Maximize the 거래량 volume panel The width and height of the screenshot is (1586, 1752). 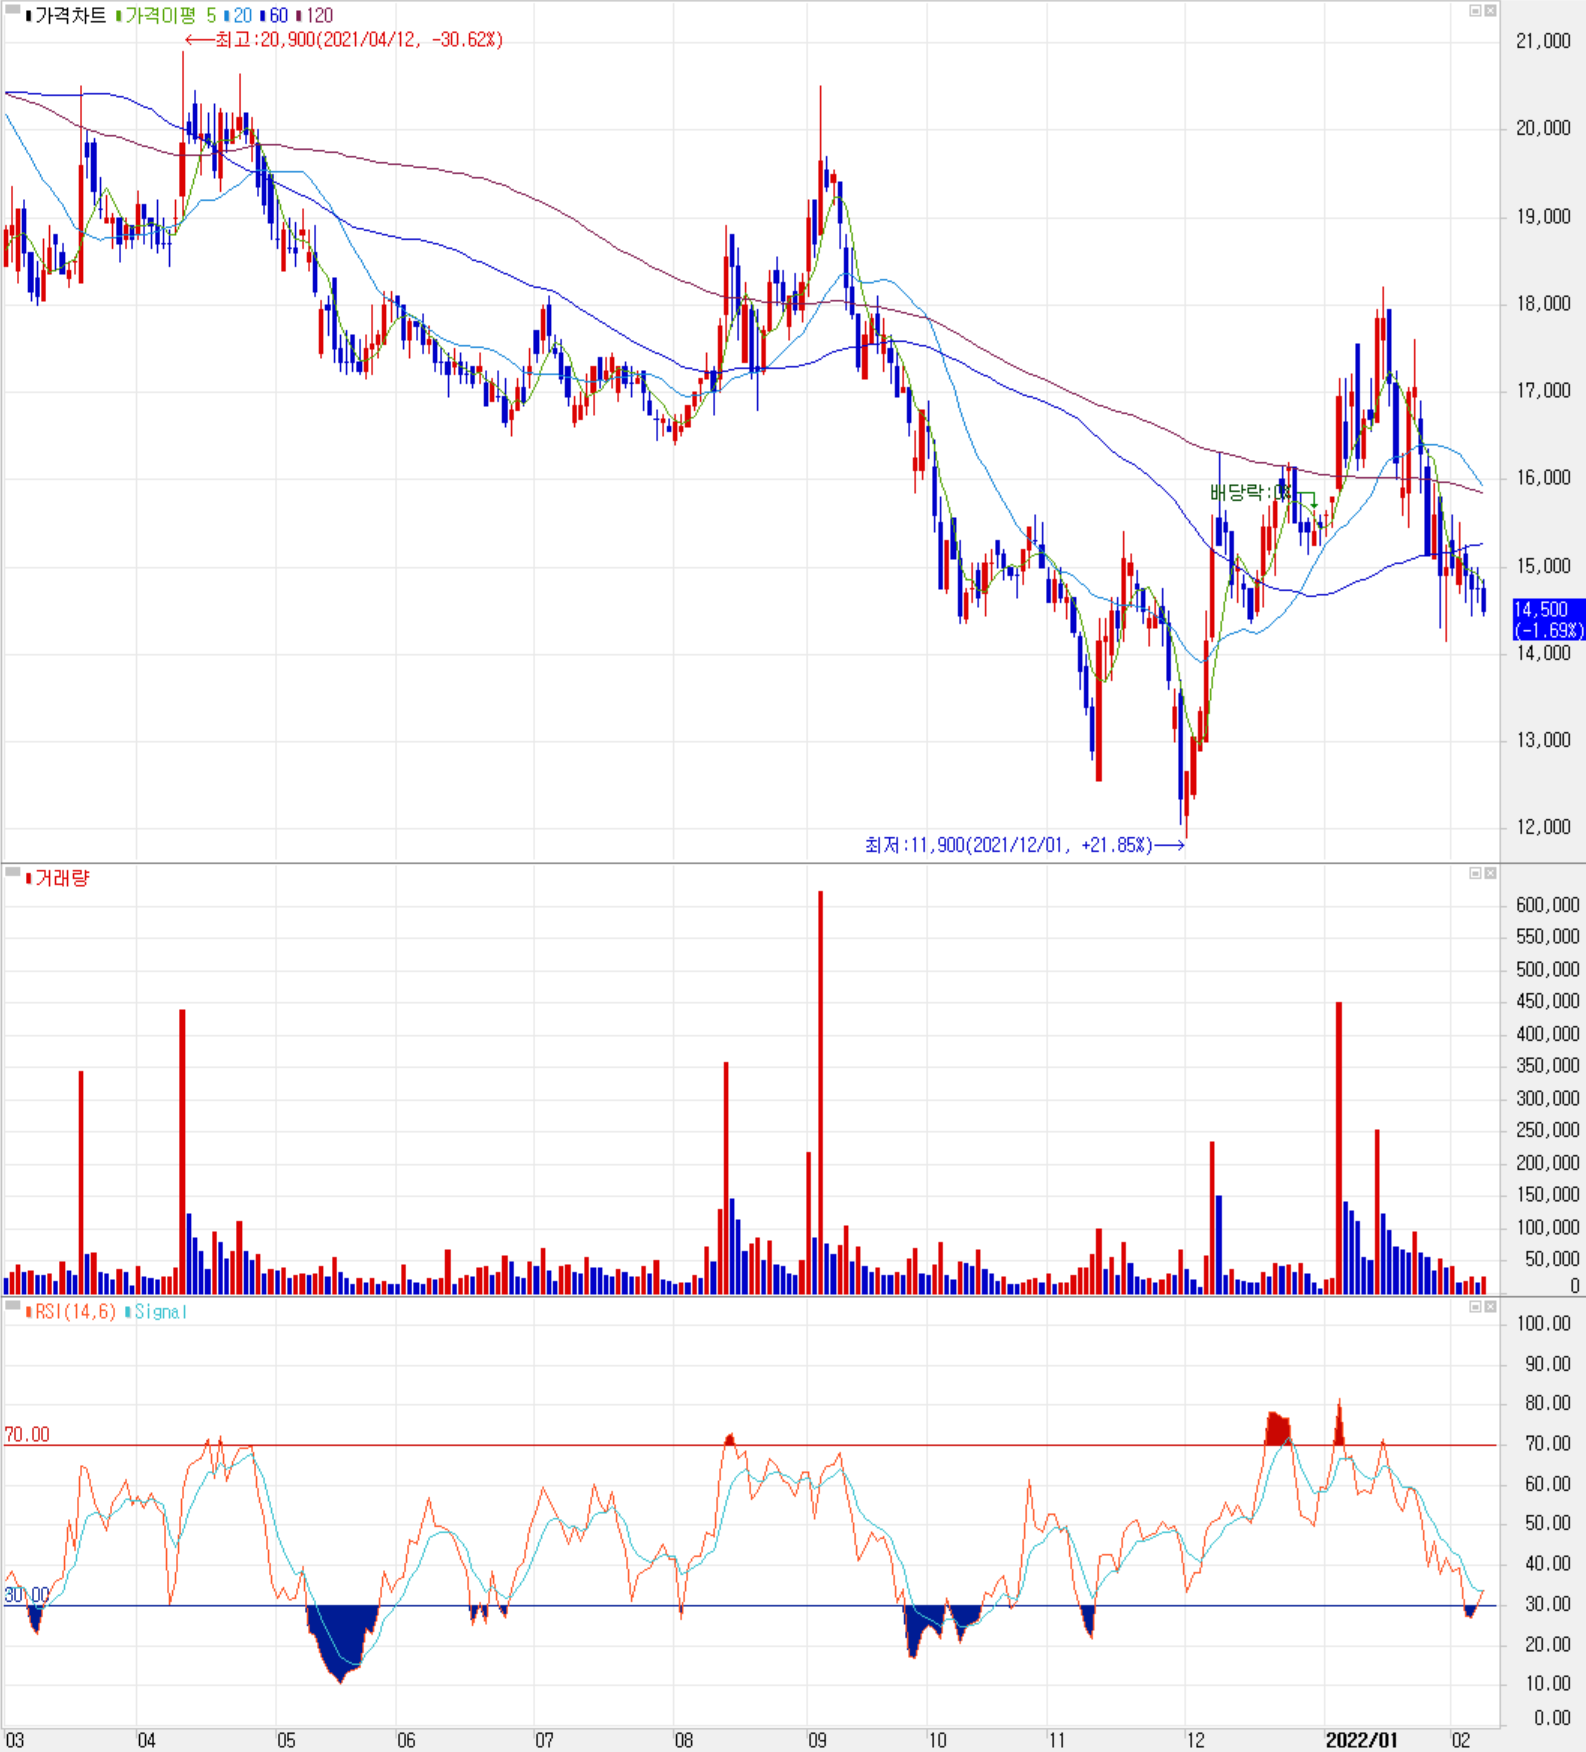(1475, 873)
